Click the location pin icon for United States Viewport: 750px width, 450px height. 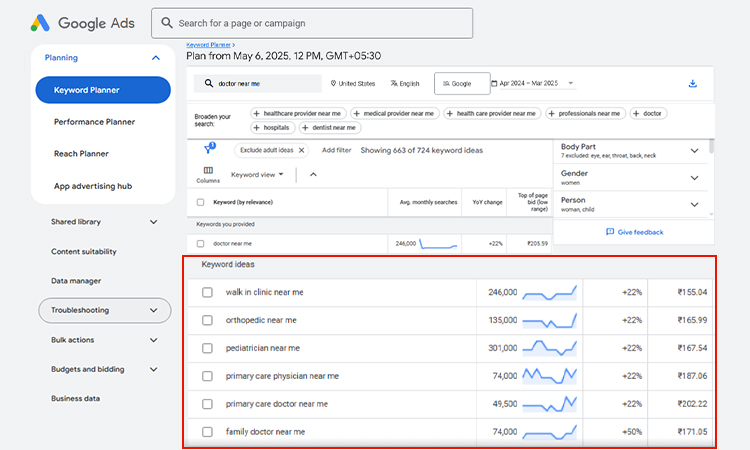click(x=333, y=83)
